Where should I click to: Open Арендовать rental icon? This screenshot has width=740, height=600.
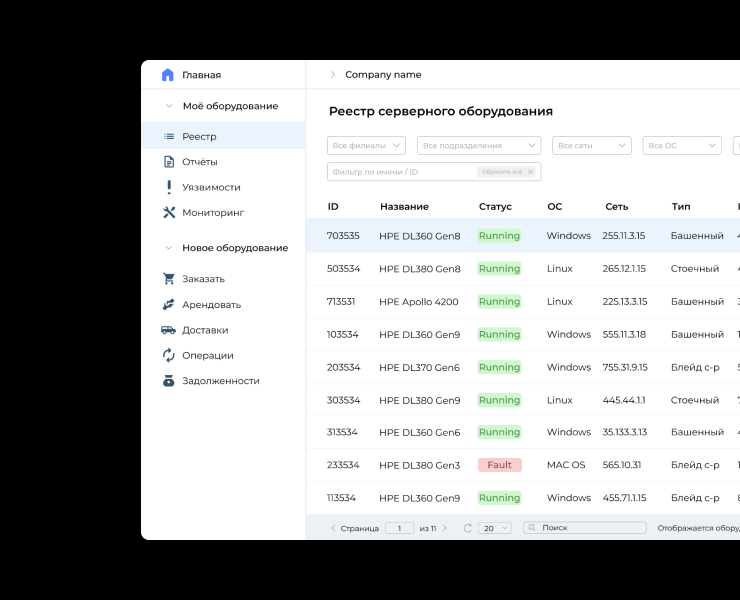click(169, 305)
